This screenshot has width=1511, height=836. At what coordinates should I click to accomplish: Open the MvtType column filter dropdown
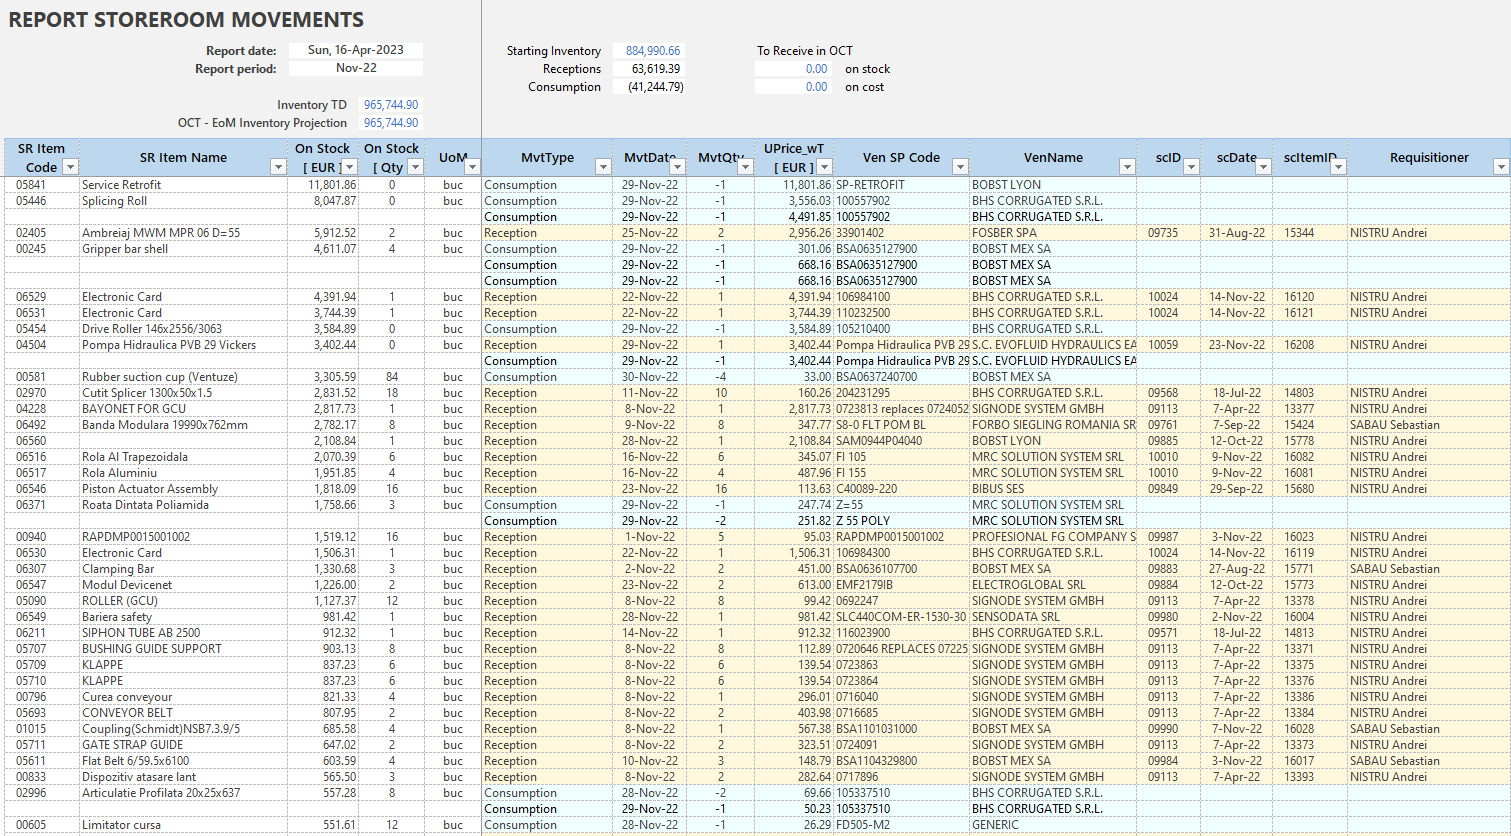coord(603,167)
